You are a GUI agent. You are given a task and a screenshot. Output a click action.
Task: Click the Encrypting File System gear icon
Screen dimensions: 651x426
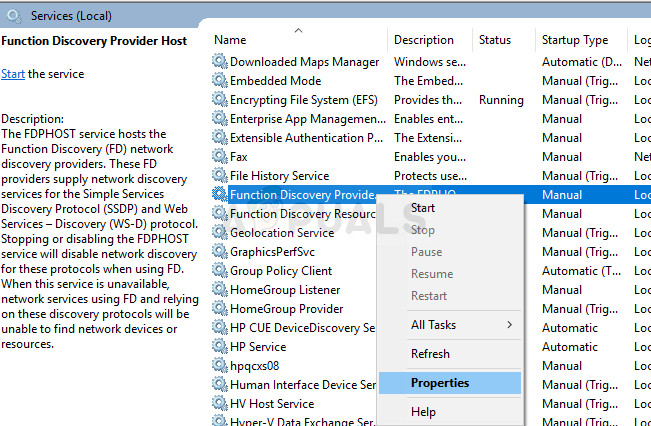(220, 100)
